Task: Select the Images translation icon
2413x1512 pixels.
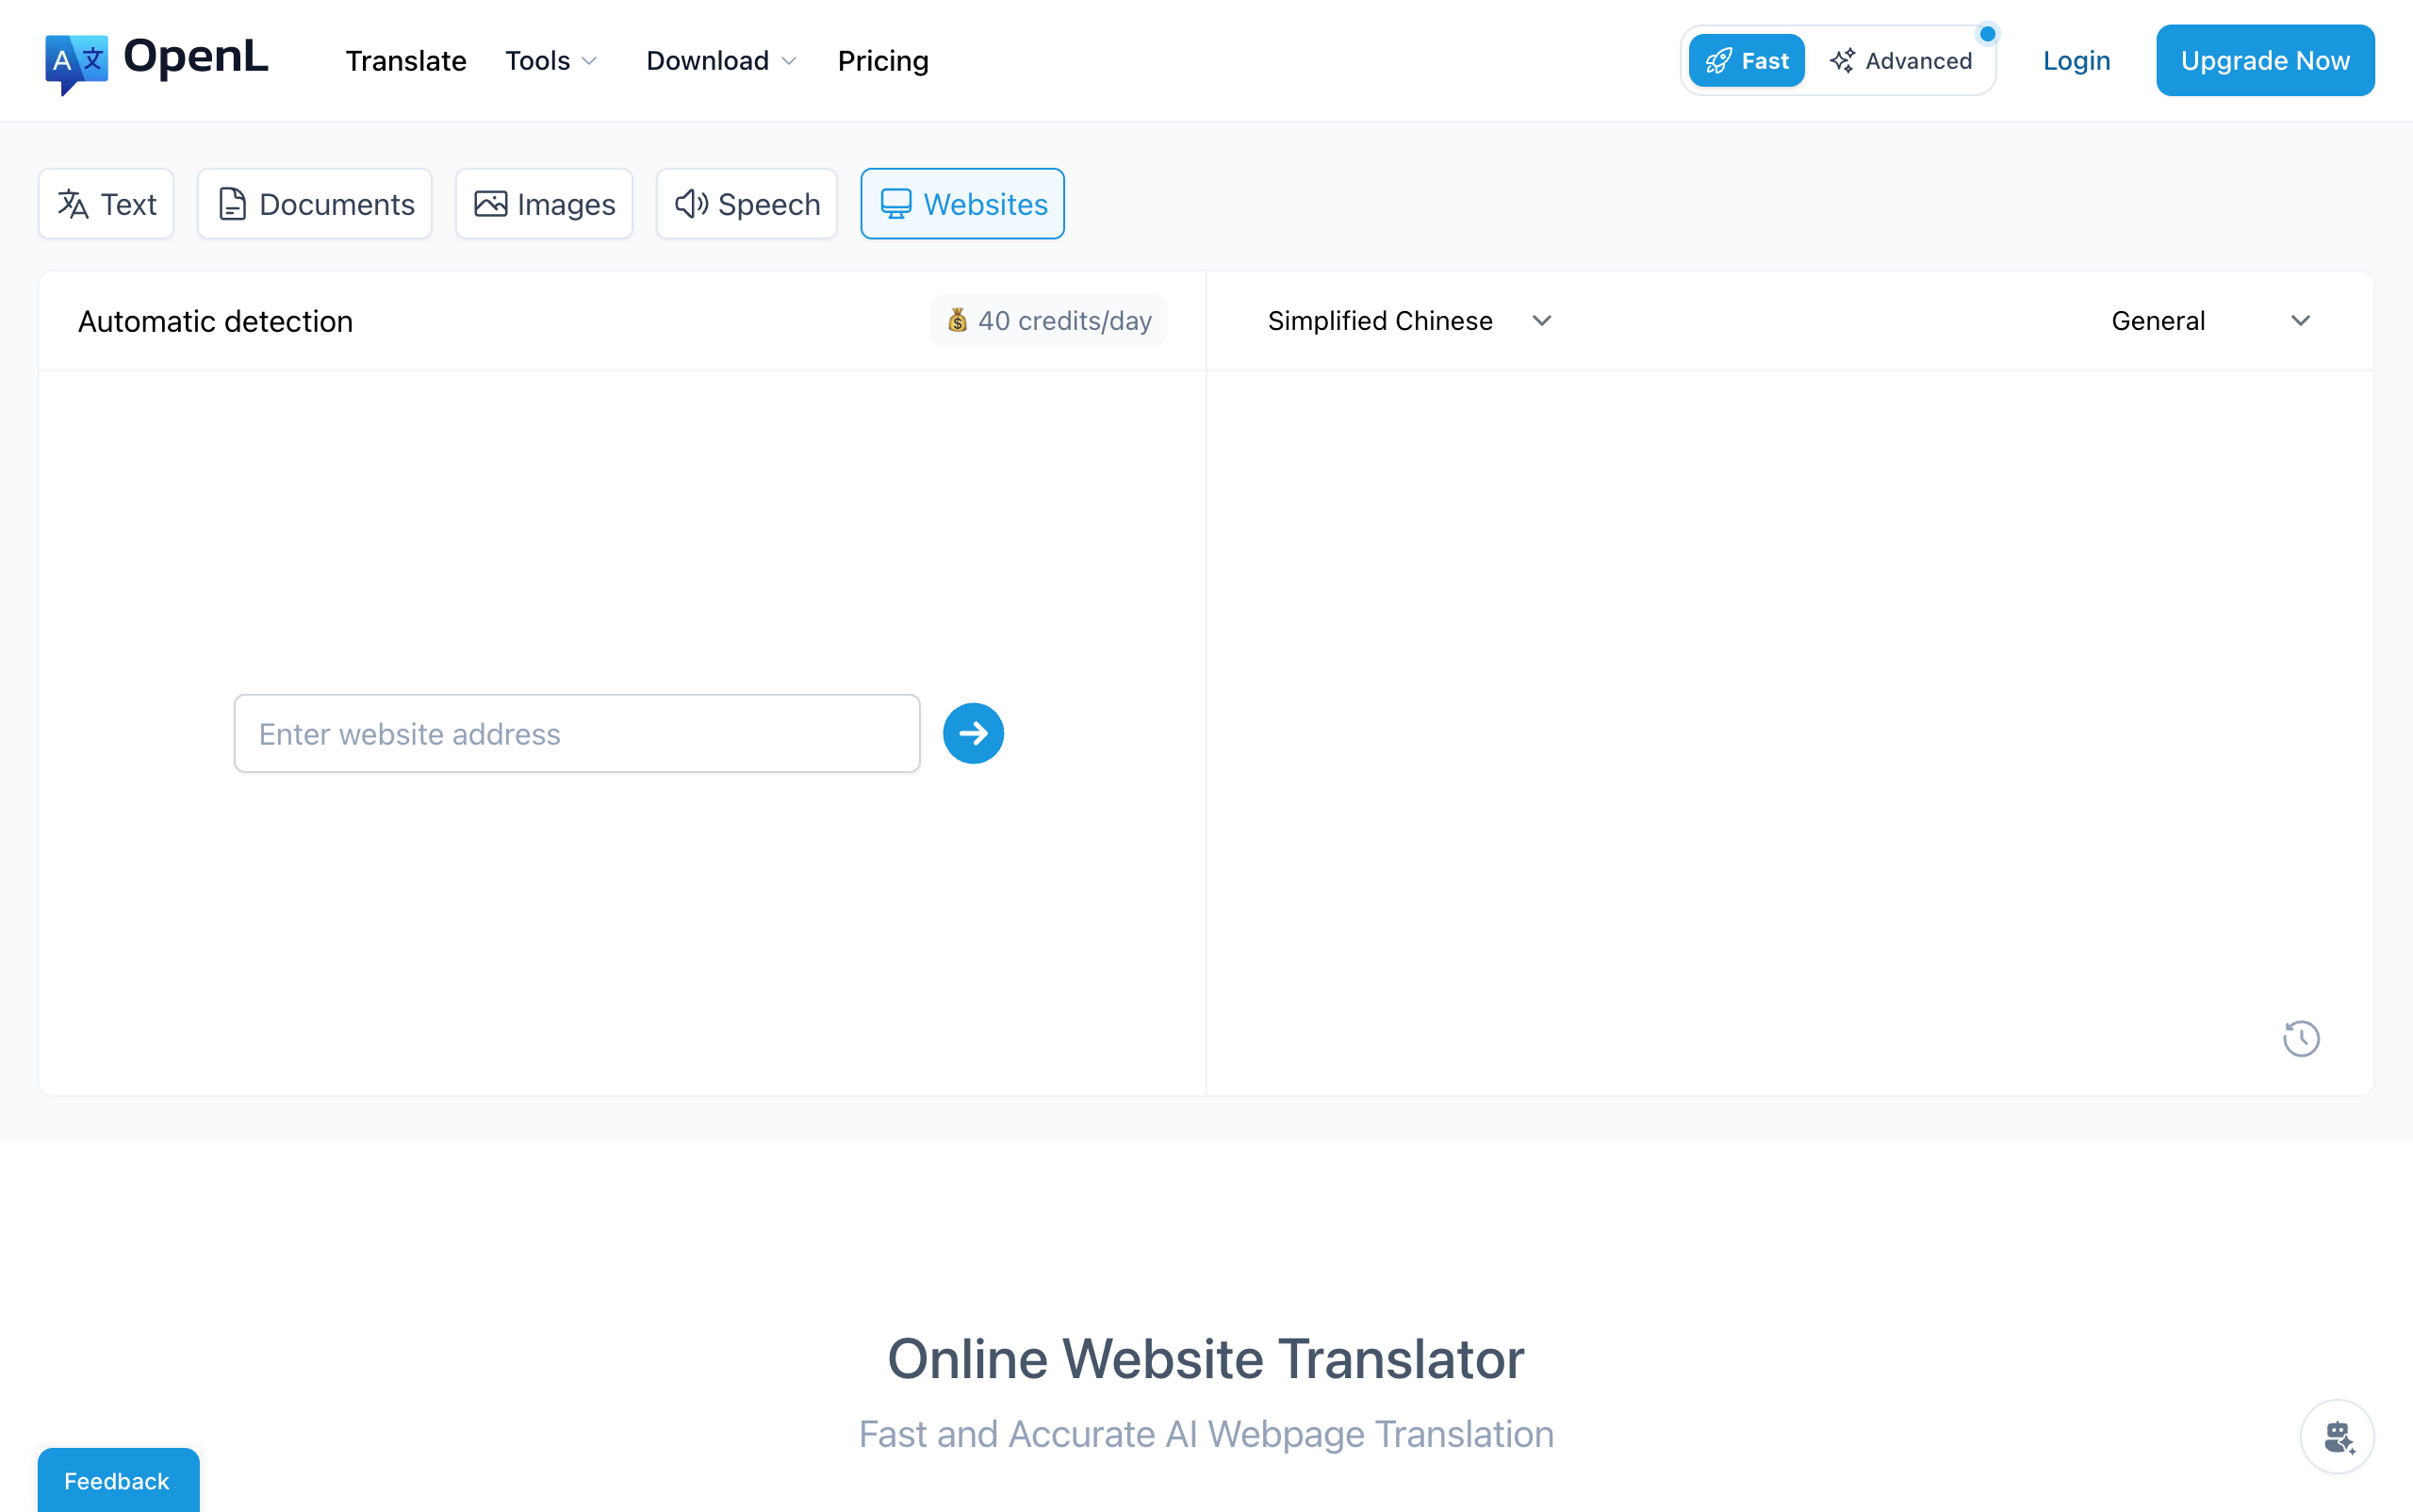Action: 490,203
